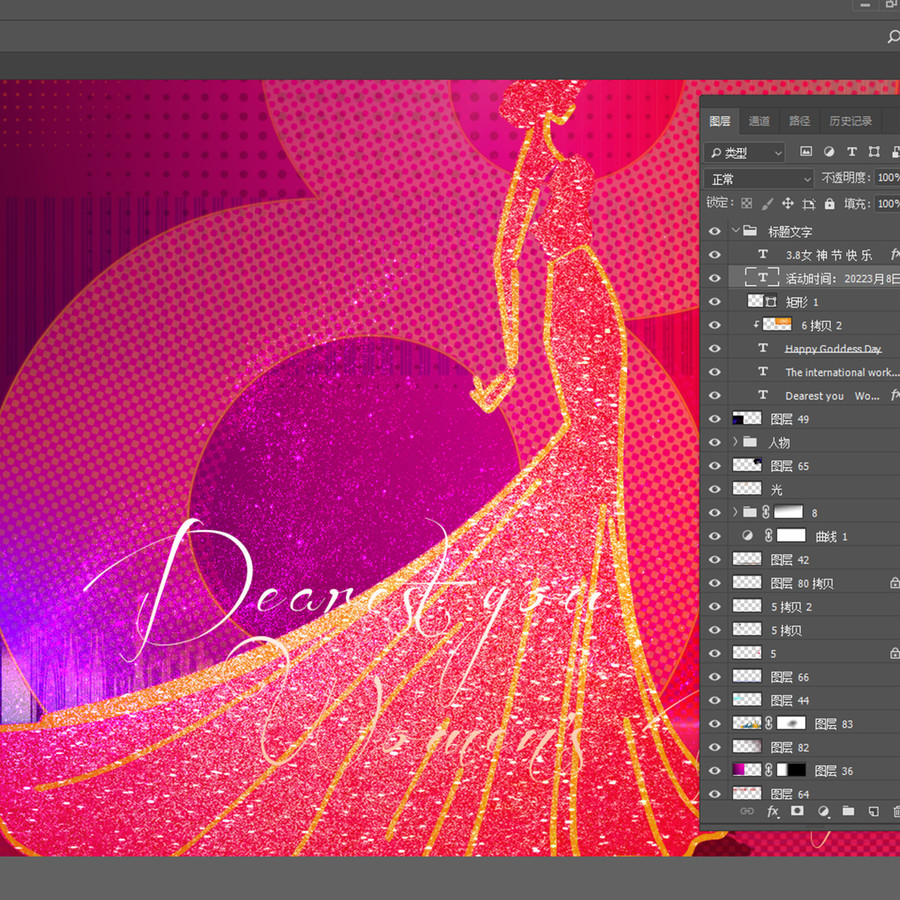Open the 正常 blend mode dropdown
Image resolution: width=900 pixels, height=900 pixels.
coord(759,179)
